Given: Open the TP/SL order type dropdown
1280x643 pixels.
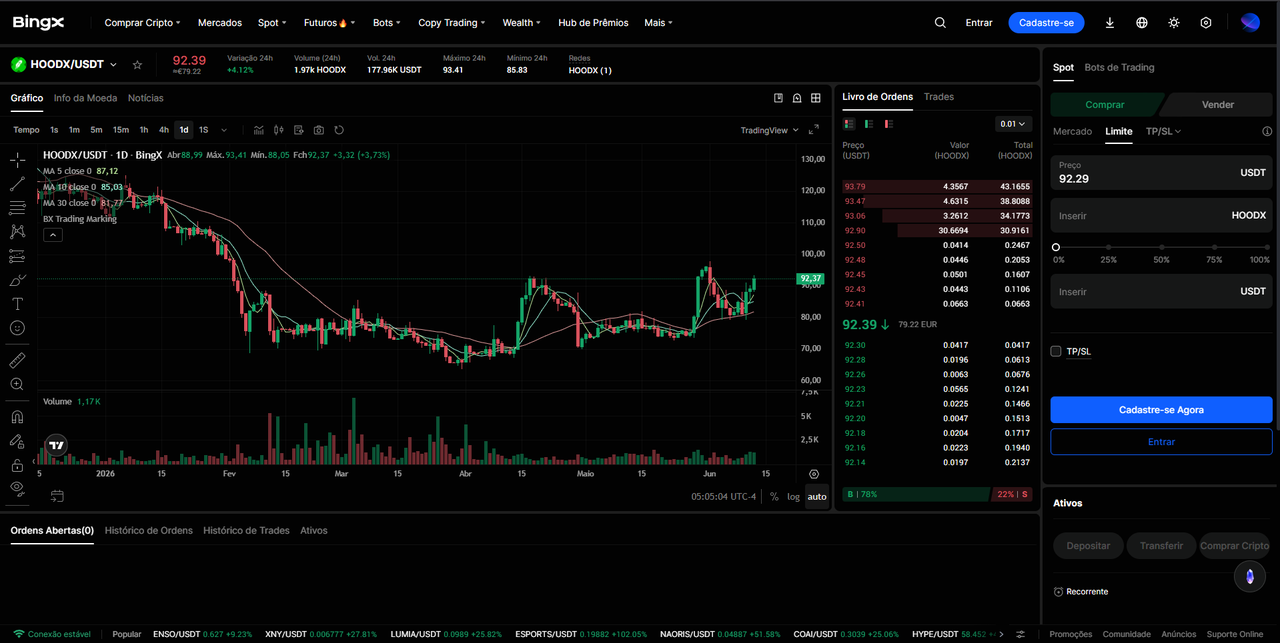Looking at the screenshot, I should tap(1163, 131).
